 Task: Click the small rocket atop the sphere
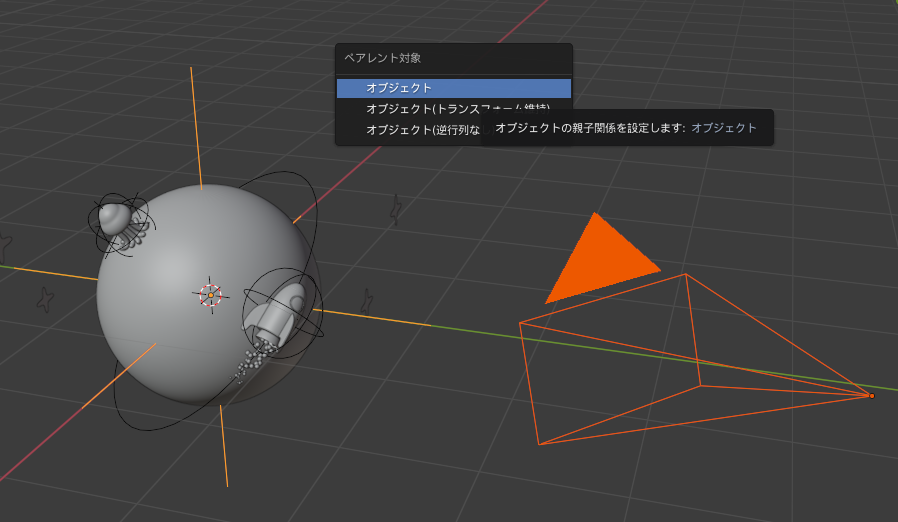(x=122, y=224)
